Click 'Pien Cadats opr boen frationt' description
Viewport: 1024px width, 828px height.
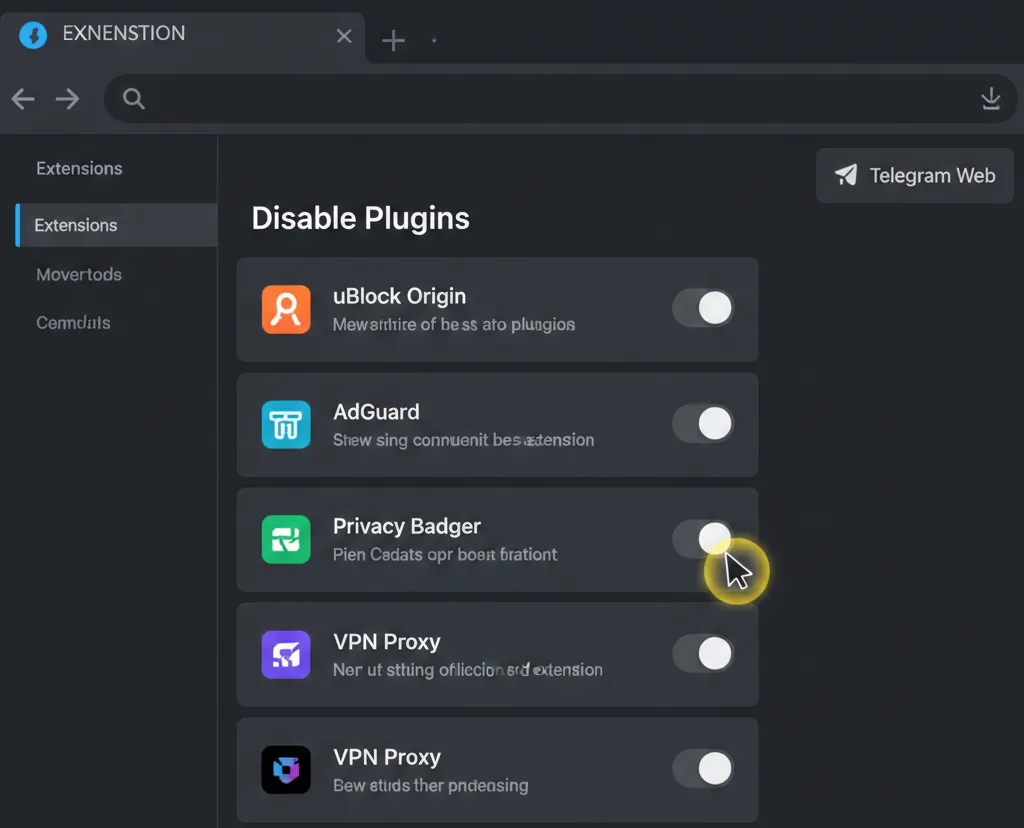pos(445,554)
